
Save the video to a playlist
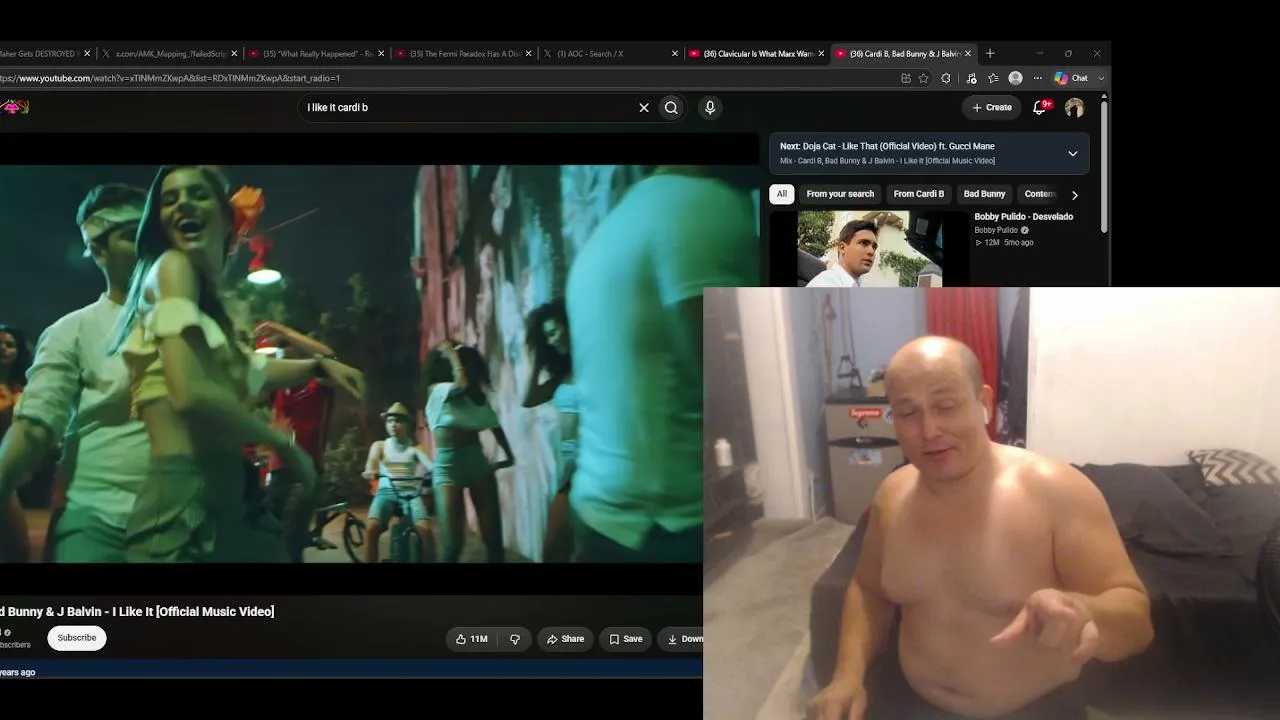pos(626,639)
